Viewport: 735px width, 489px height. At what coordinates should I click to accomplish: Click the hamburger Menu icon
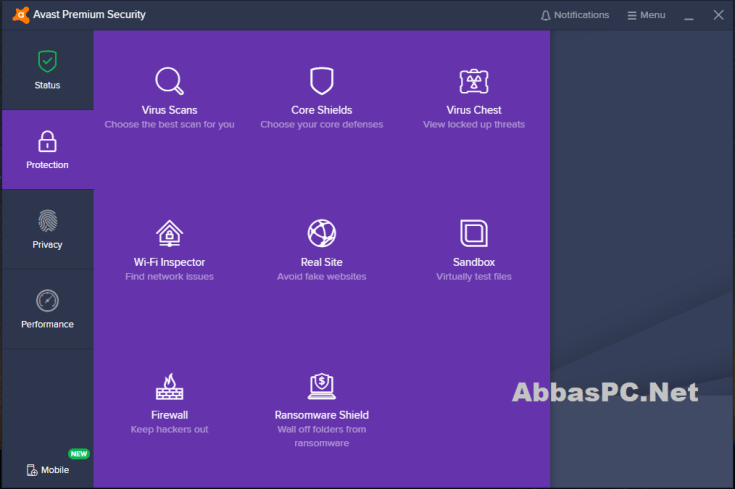[x=632, y=15]
